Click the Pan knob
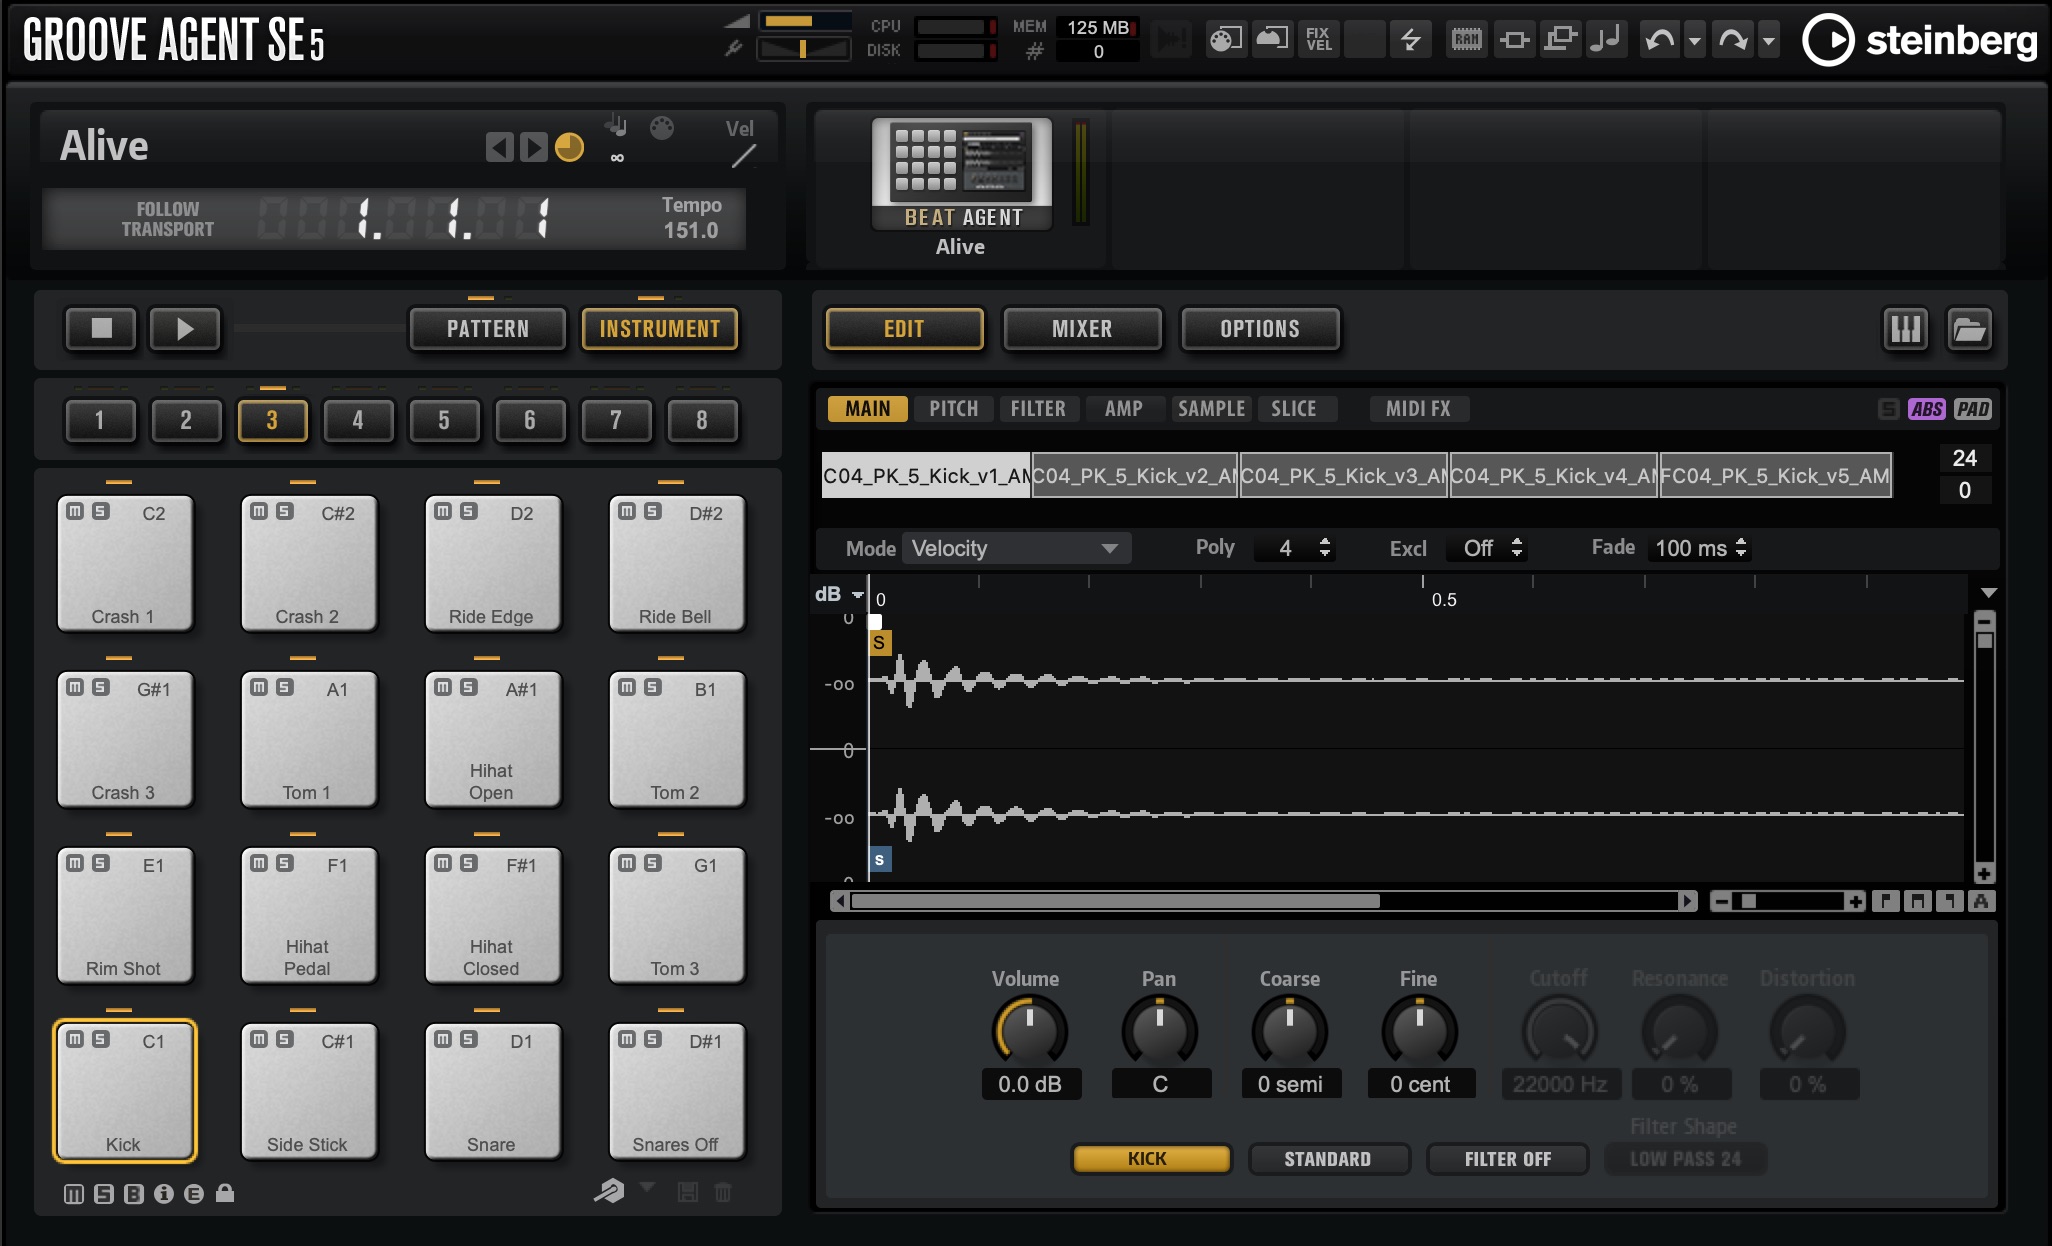Viewport: 2052px width, 1246px height. click(x=1160, y=1031)
